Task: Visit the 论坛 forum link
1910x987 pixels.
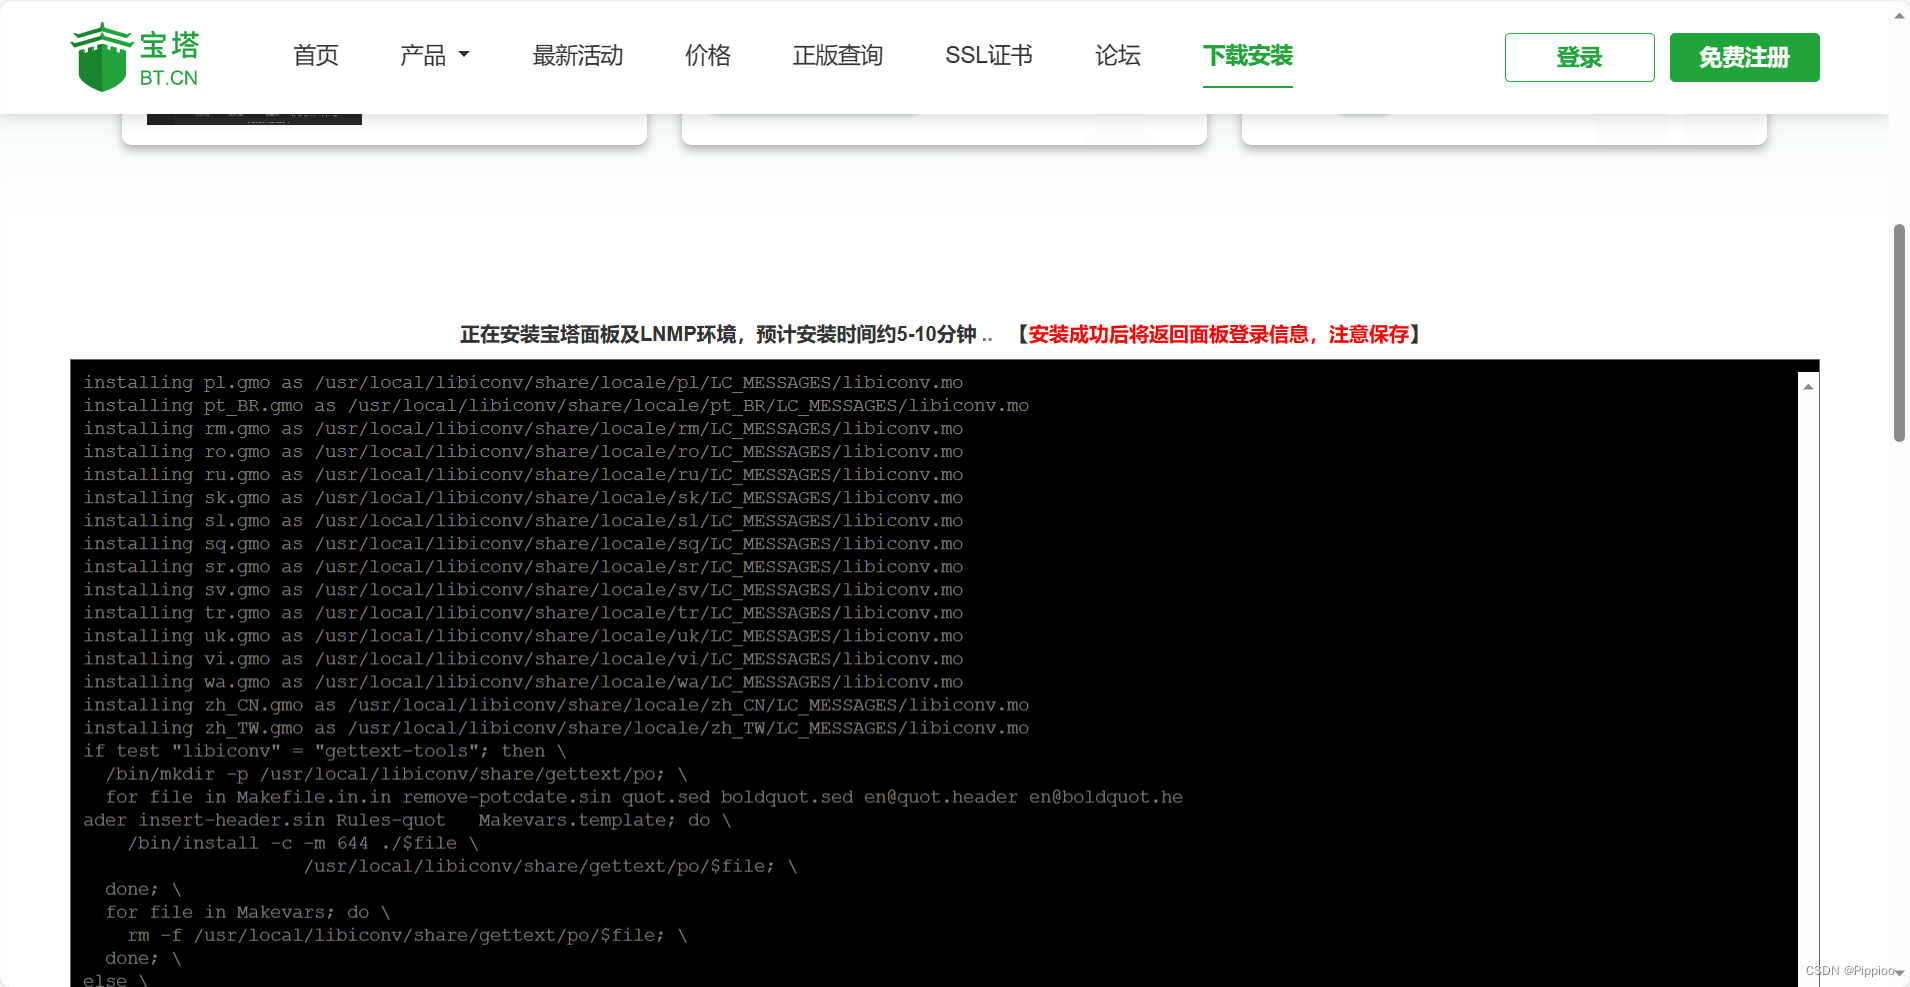Action: pos(1118,56)
